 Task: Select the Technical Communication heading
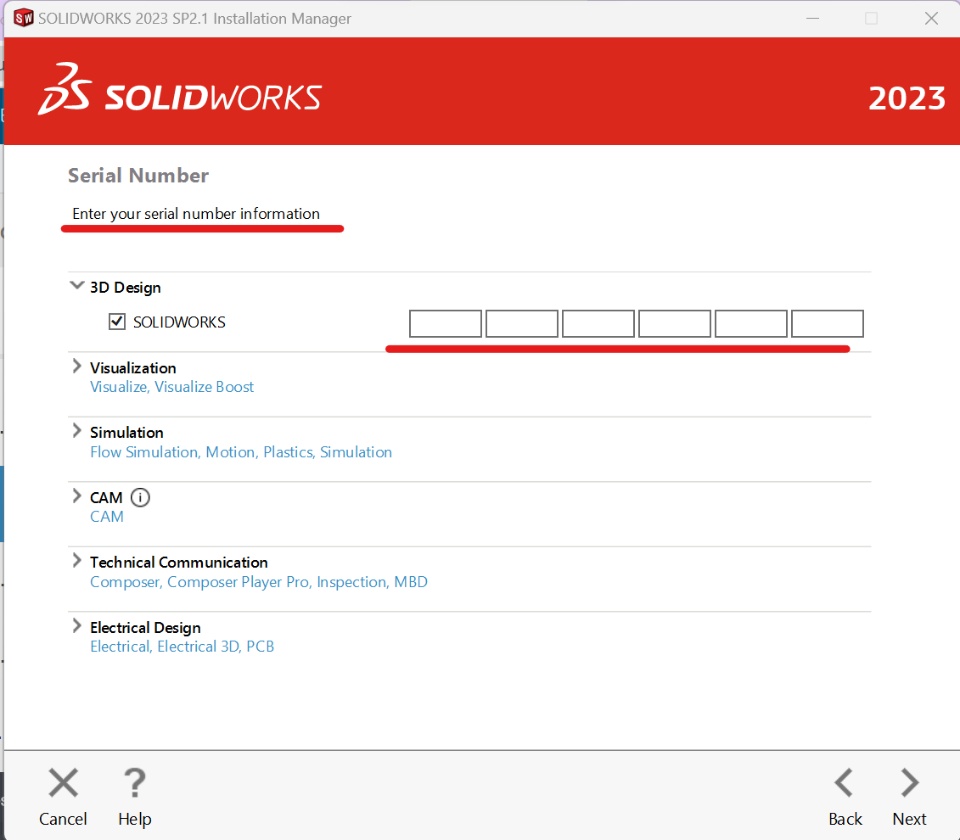click(179, 563)
